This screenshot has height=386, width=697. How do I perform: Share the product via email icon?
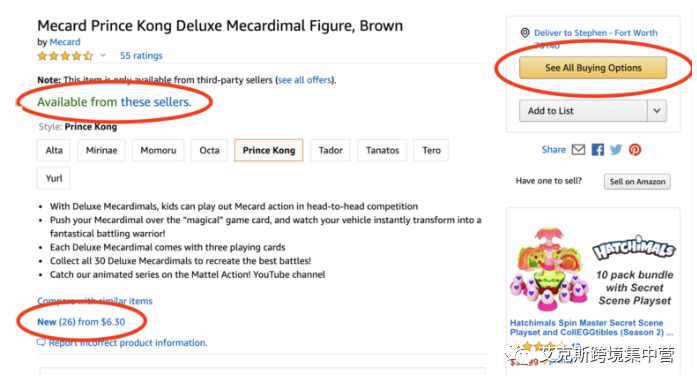pyautogui.click(x=578, y=149)
